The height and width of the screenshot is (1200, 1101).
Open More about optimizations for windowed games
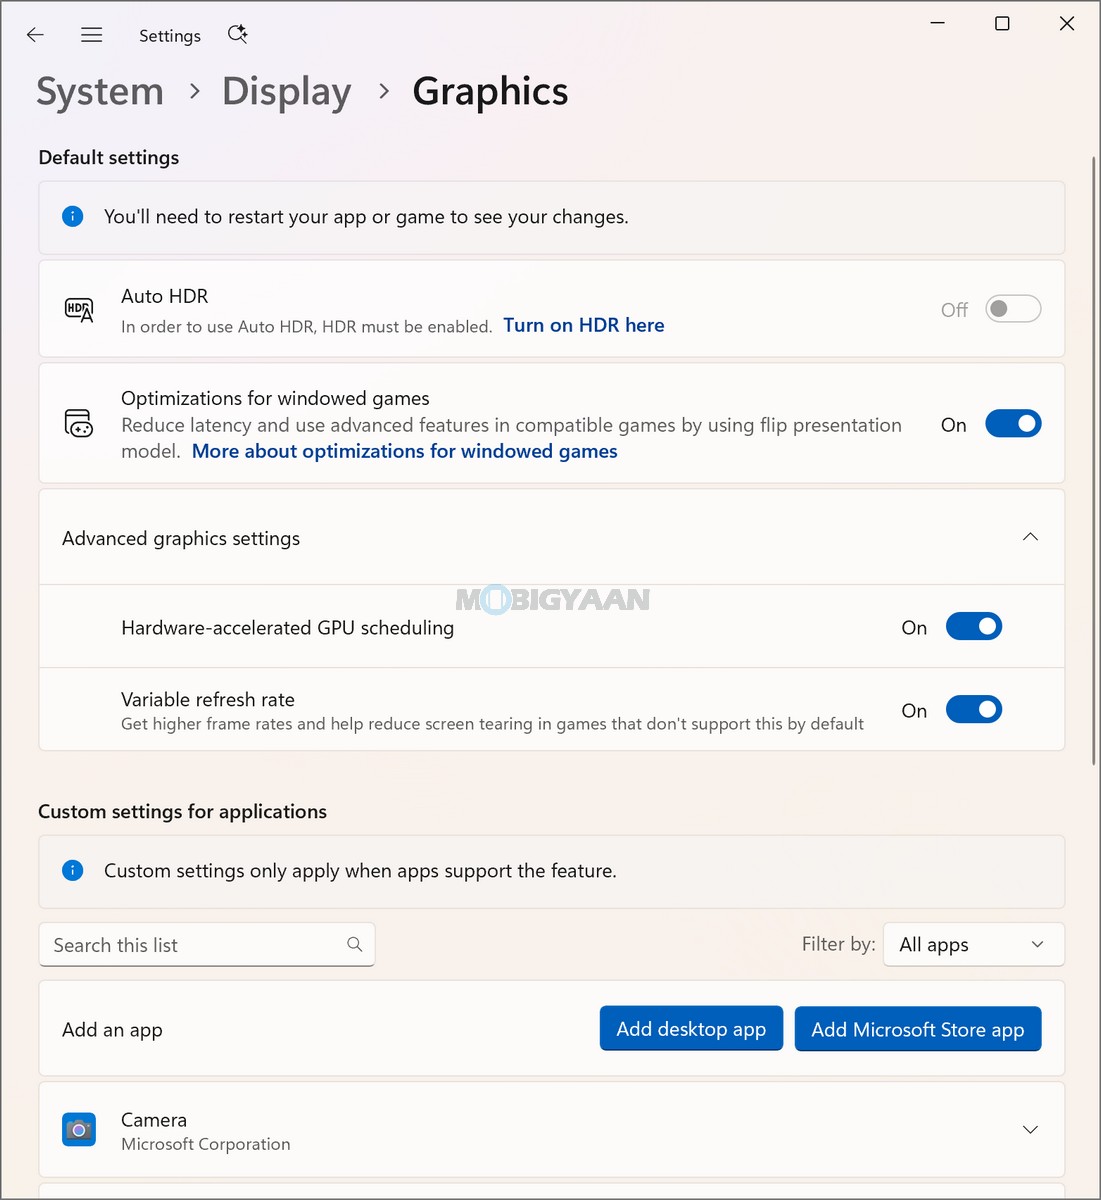[x=405, y=451]
